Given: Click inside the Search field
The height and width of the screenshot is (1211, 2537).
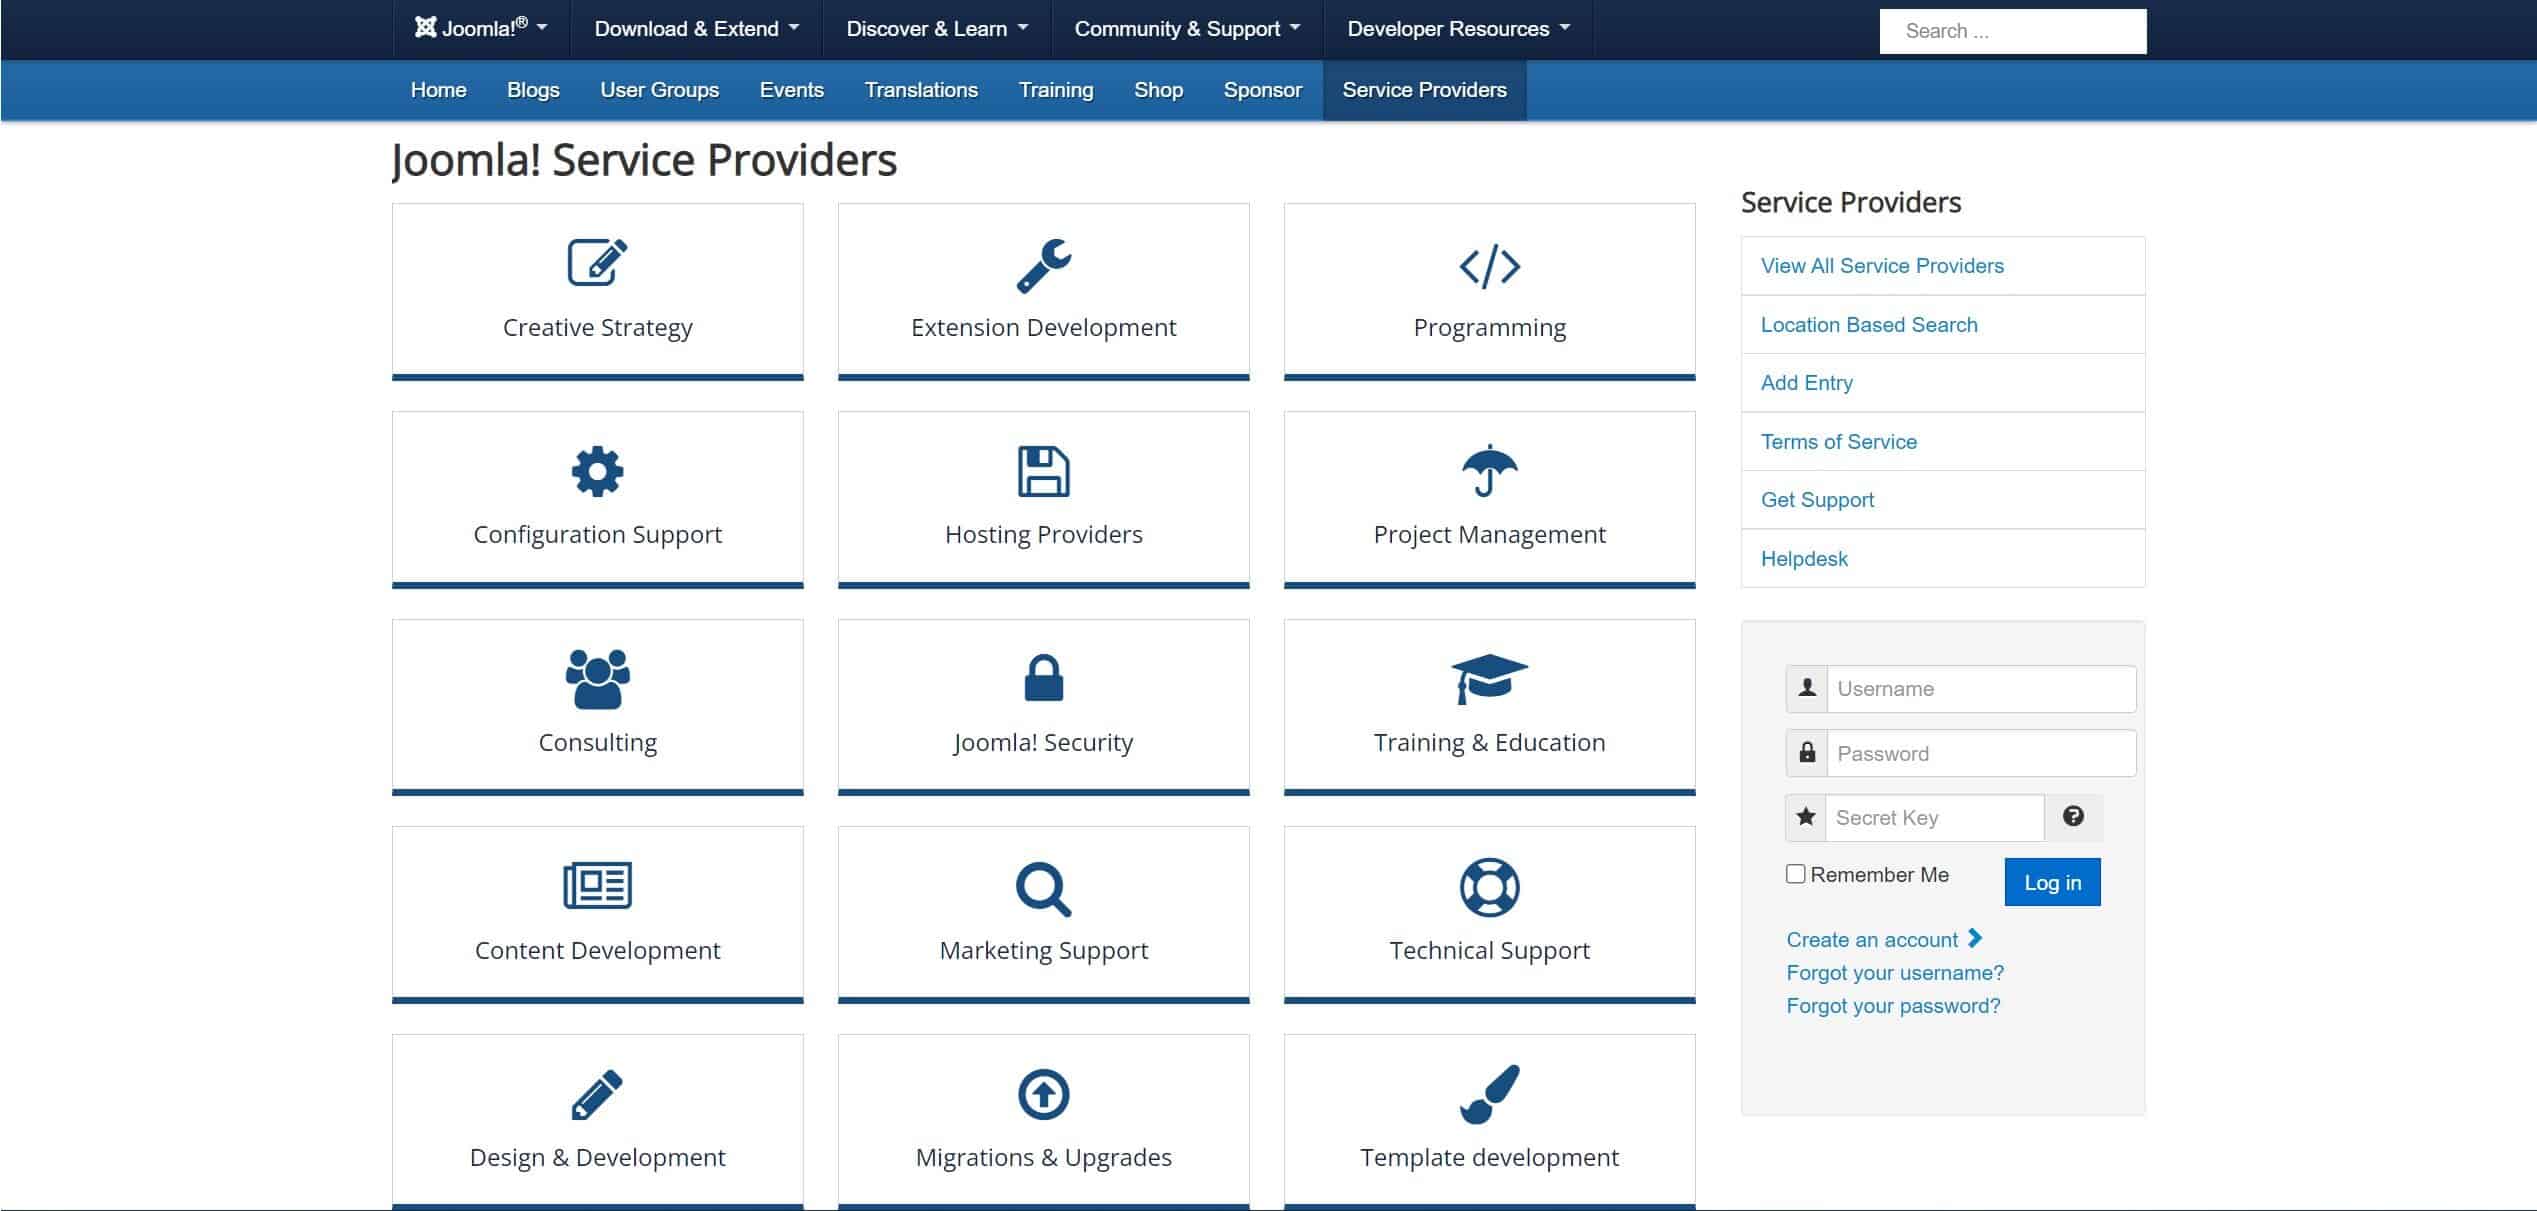Looking at the screenshot, I should click(x=2011, y=30).
